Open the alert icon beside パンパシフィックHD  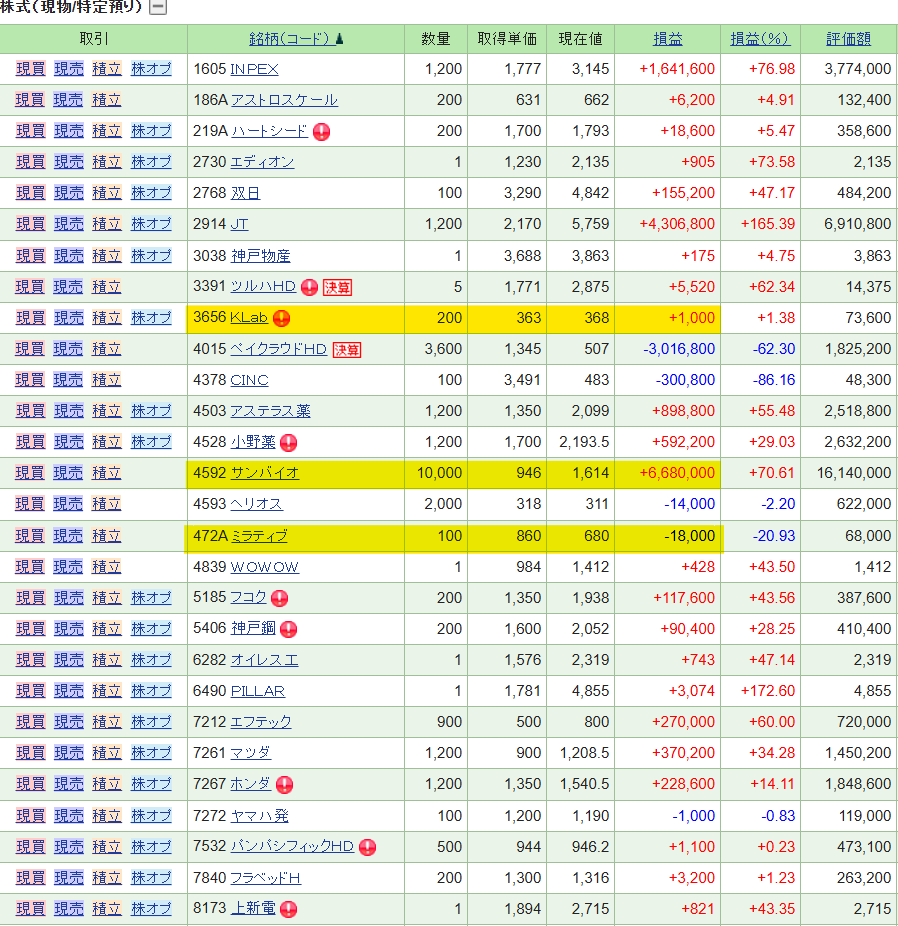coord(367,847)
